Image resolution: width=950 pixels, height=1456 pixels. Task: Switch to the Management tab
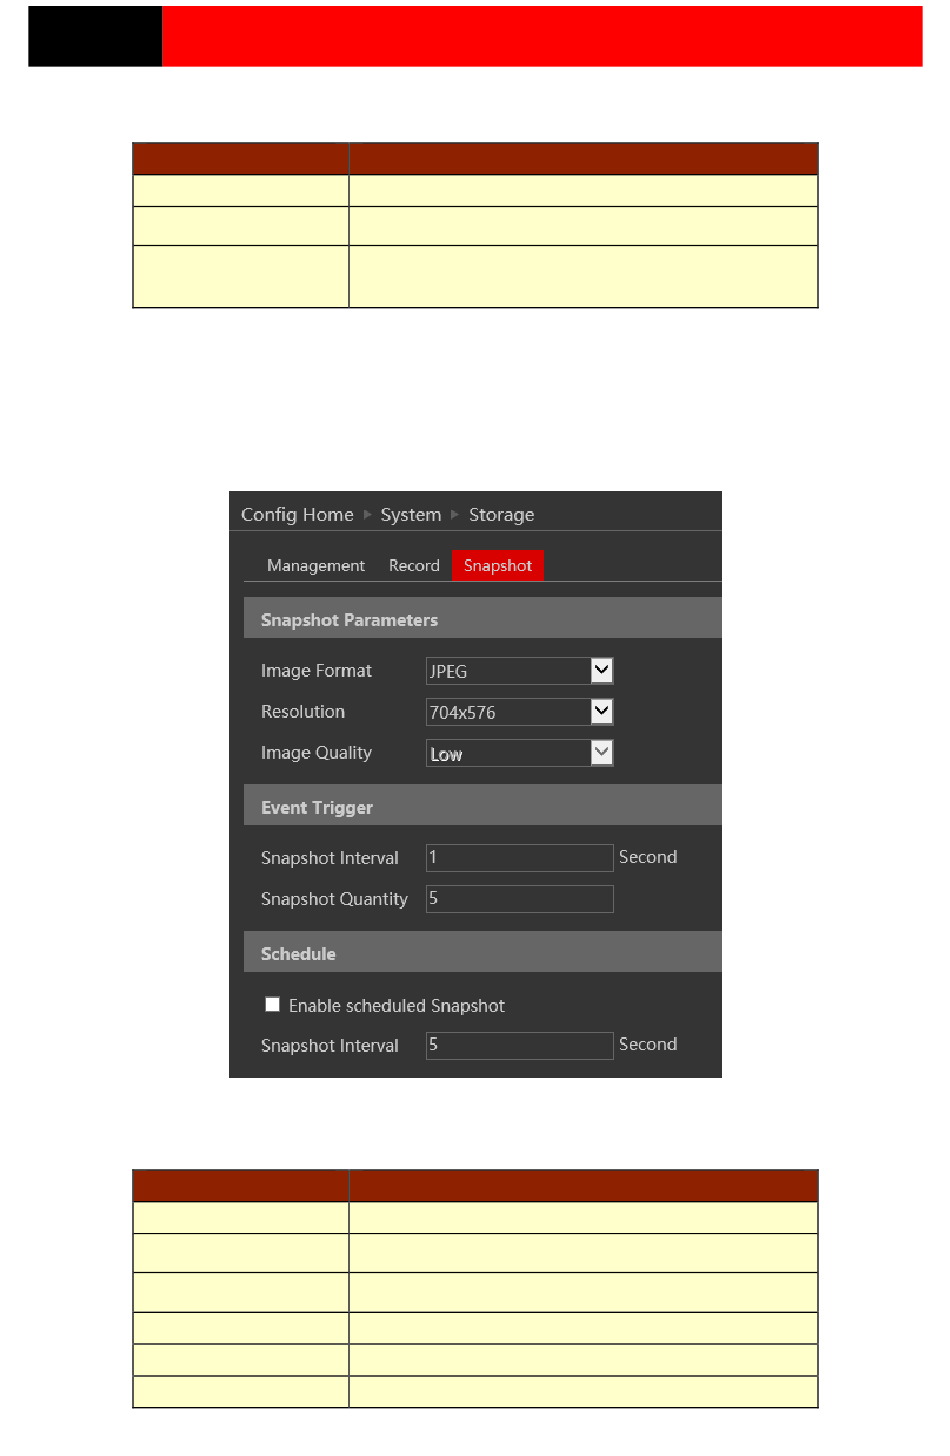[315, 566]
